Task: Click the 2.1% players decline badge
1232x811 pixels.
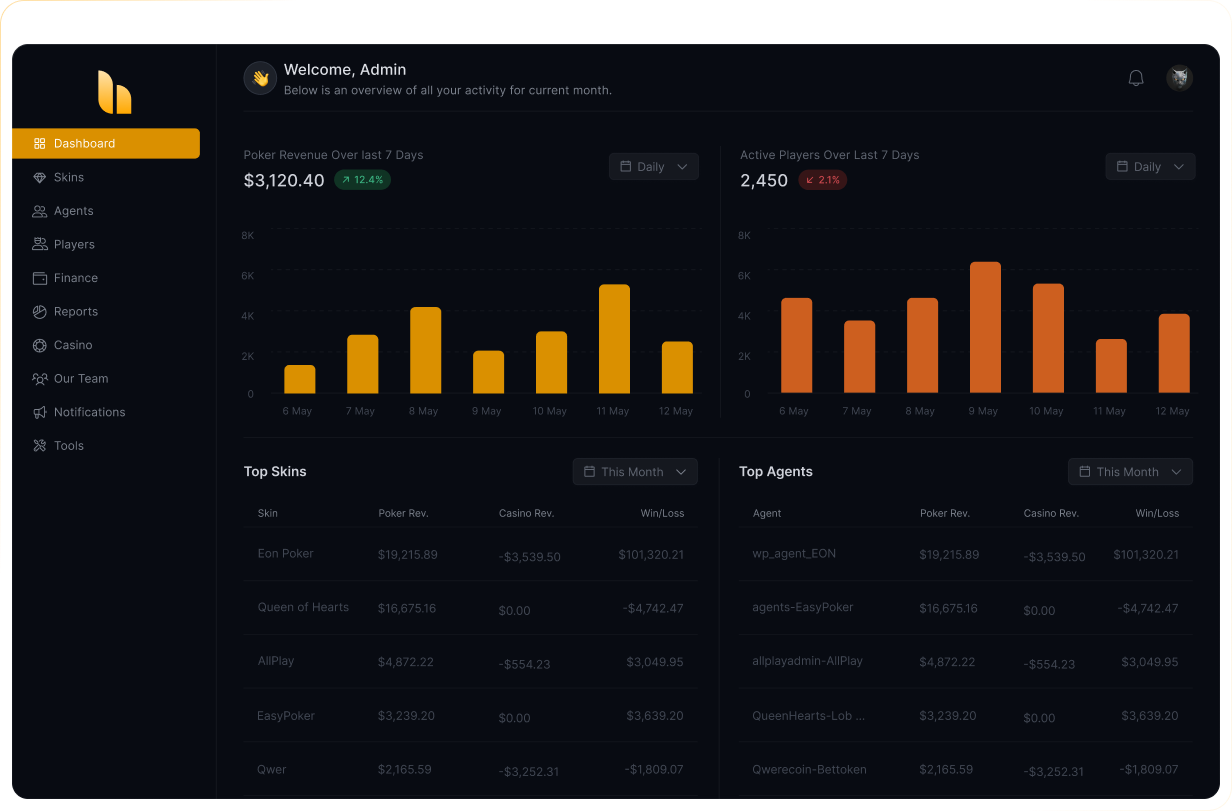Action: pyautogui.click(x=822, y=180)
